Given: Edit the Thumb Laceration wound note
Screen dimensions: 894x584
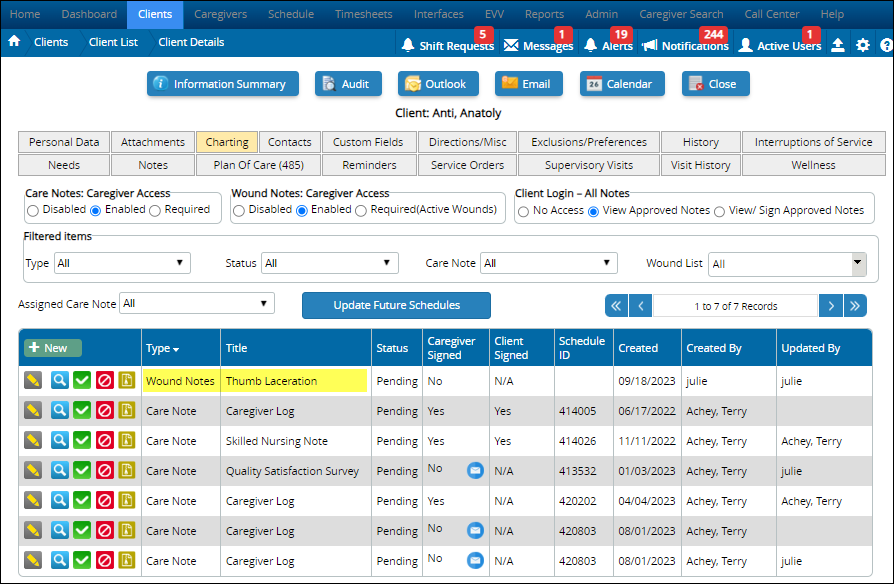Looking at the screenshot, I should [x=33, y=380].
